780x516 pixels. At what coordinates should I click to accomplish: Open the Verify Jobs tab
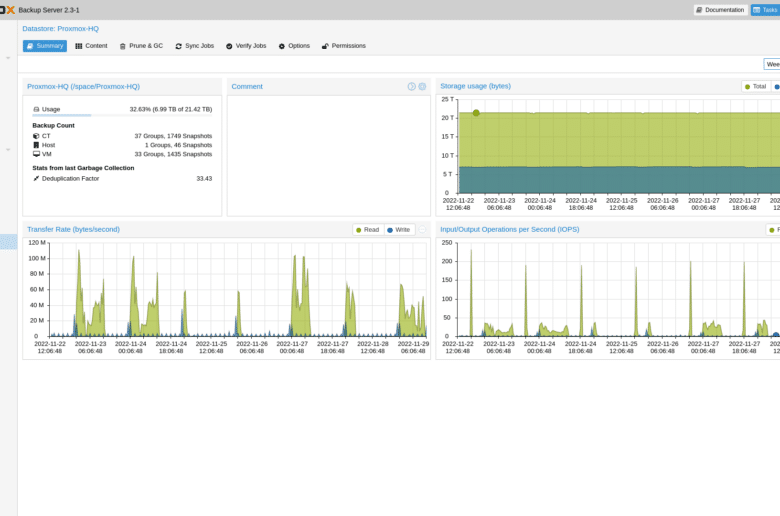[x=246, y=46]
